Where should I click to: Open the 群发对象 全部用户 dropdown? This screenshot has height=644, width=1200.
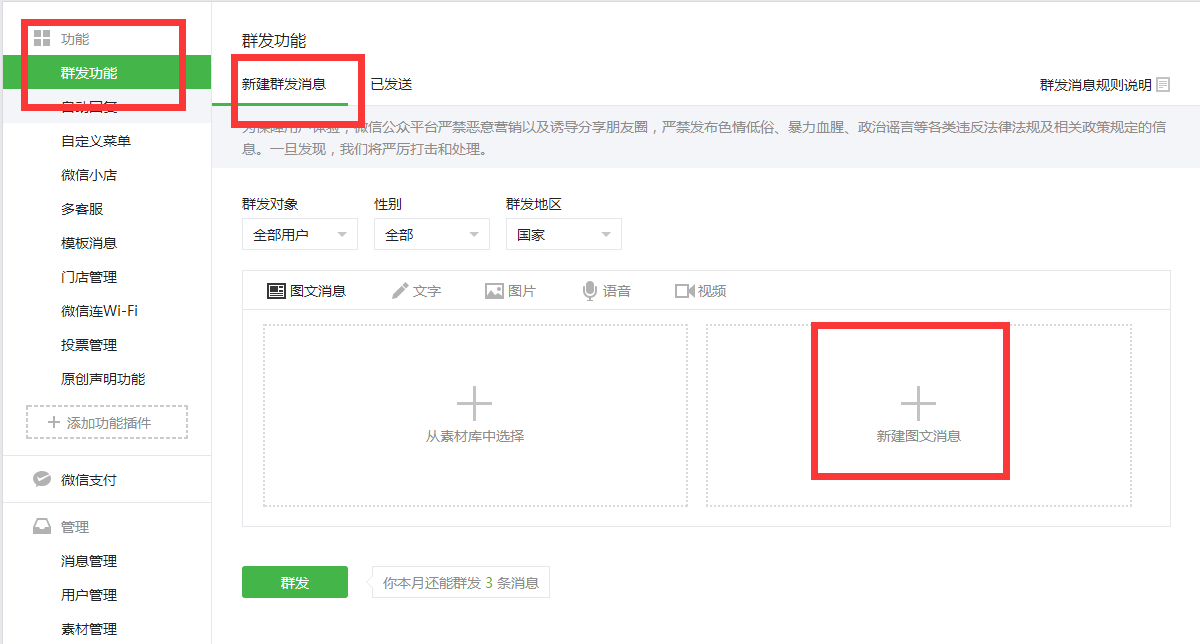coord(299,235)
